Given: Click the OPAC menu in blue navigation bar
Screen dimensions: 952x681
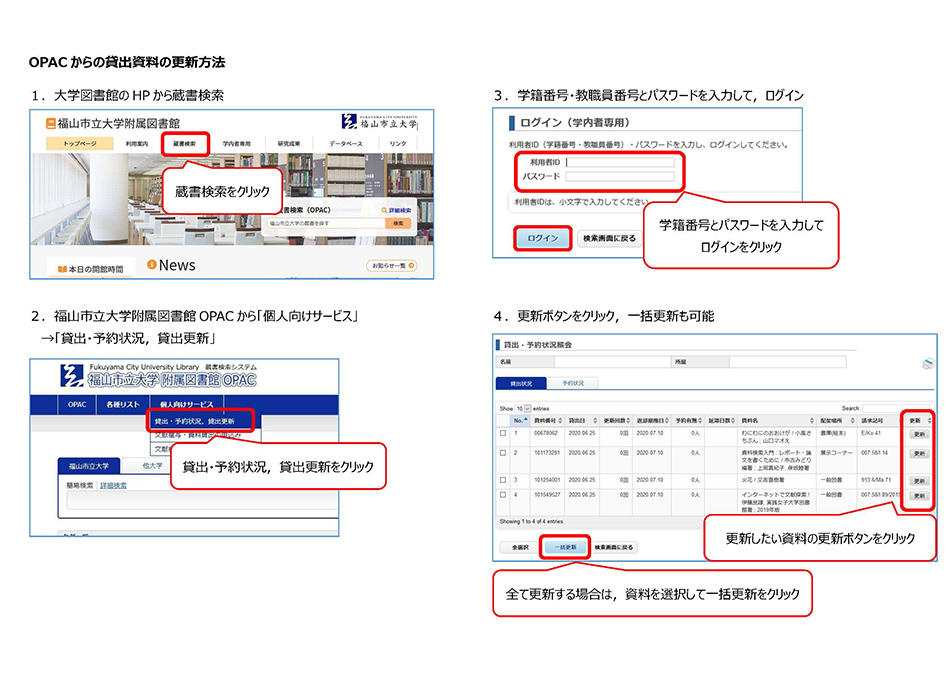Looking at the screenshot, I should pyautogui.click(x=77, y=404).
